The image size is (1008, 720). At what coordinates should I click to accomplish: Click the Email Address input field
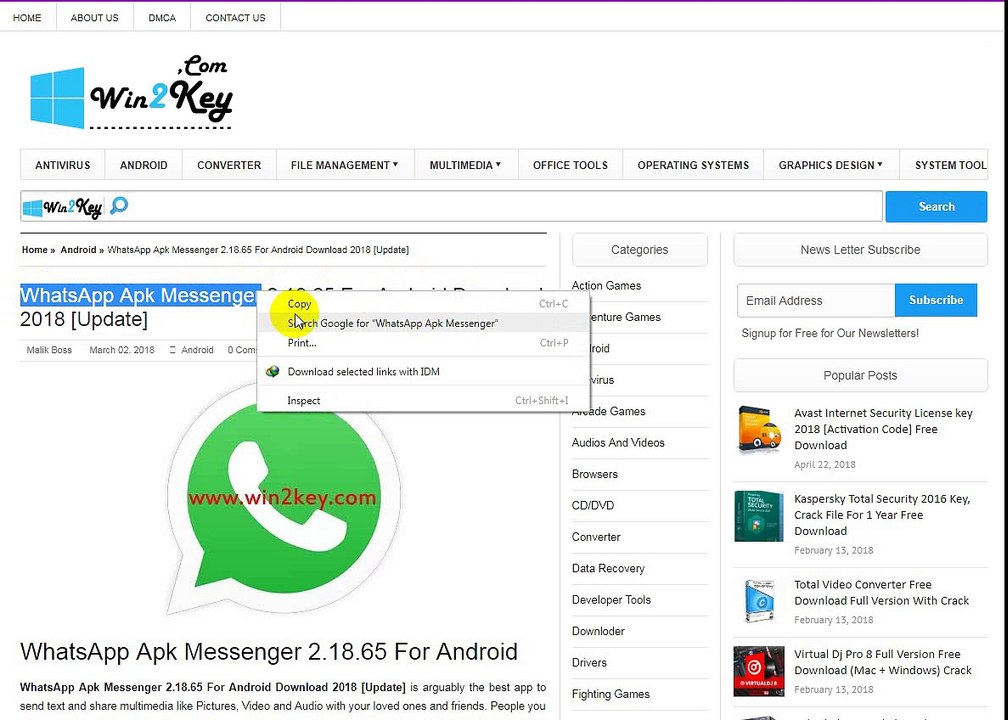coord(815,300)
